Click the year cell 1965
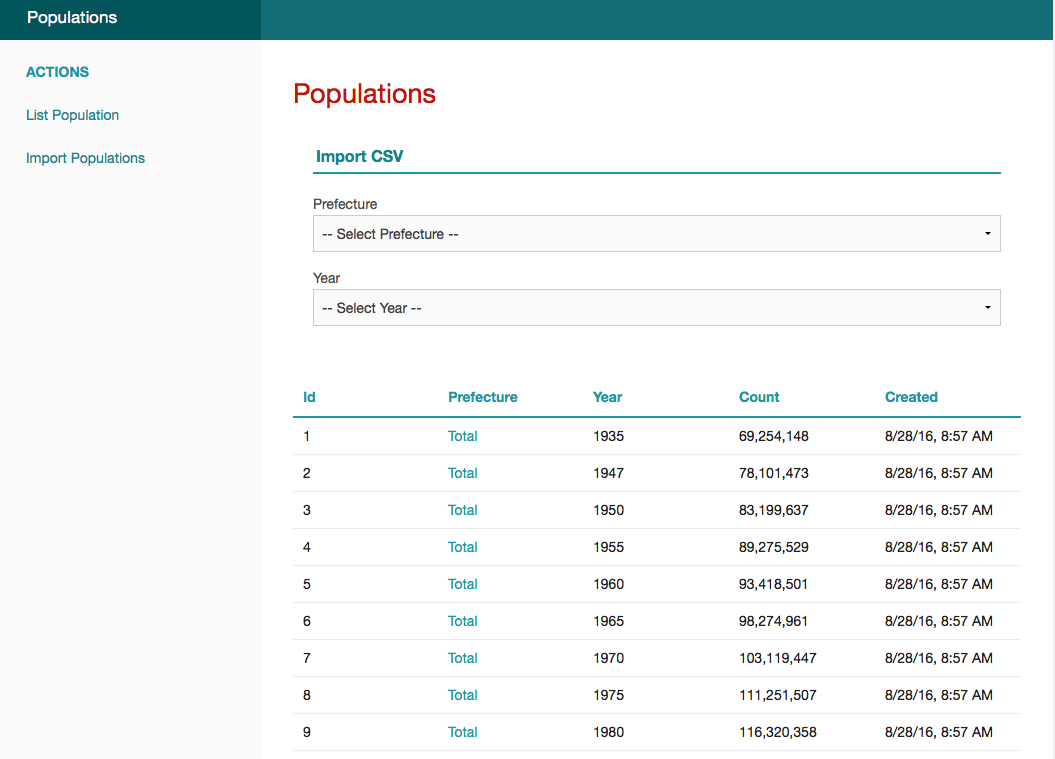 (x=608, y=621)
